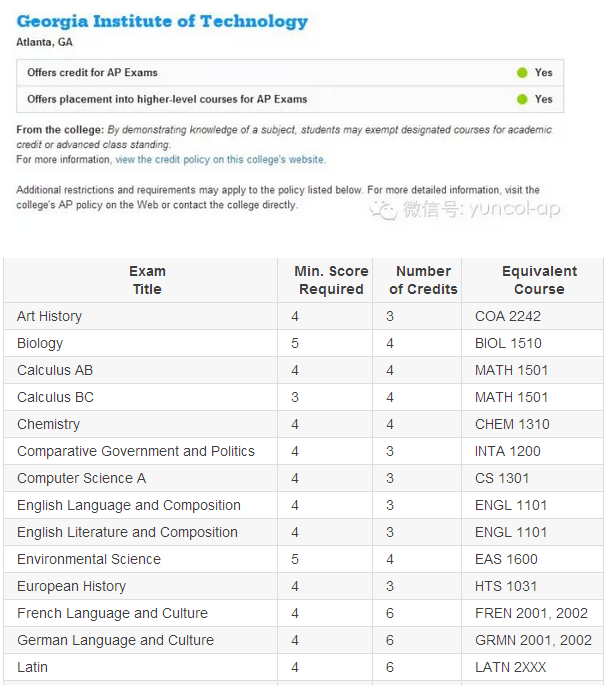Viewport: 608px width, 685px height.
Task: Select French Language and Culture title
Action: [x=113, y=613]
